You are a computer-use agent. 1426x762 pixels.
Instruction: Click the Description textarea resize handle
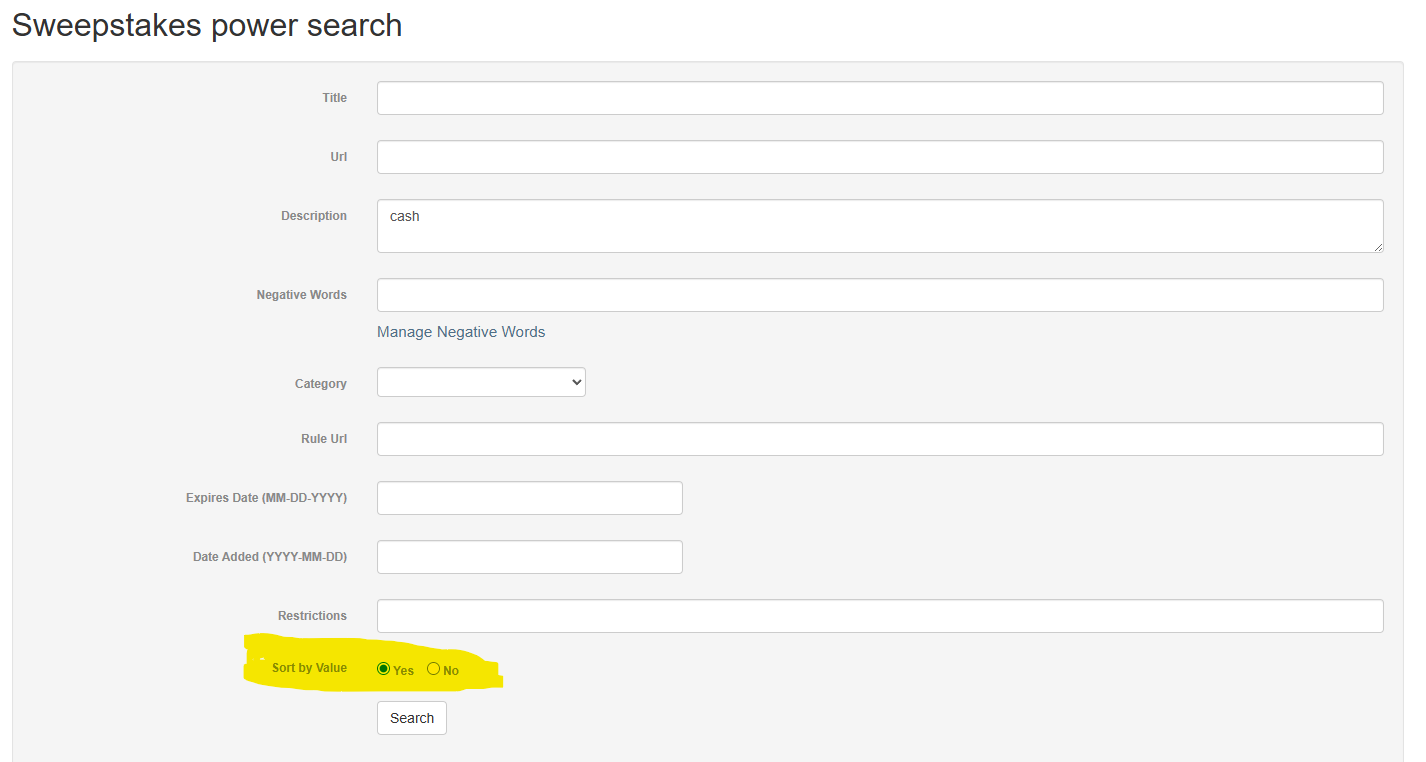(1378, 247)
